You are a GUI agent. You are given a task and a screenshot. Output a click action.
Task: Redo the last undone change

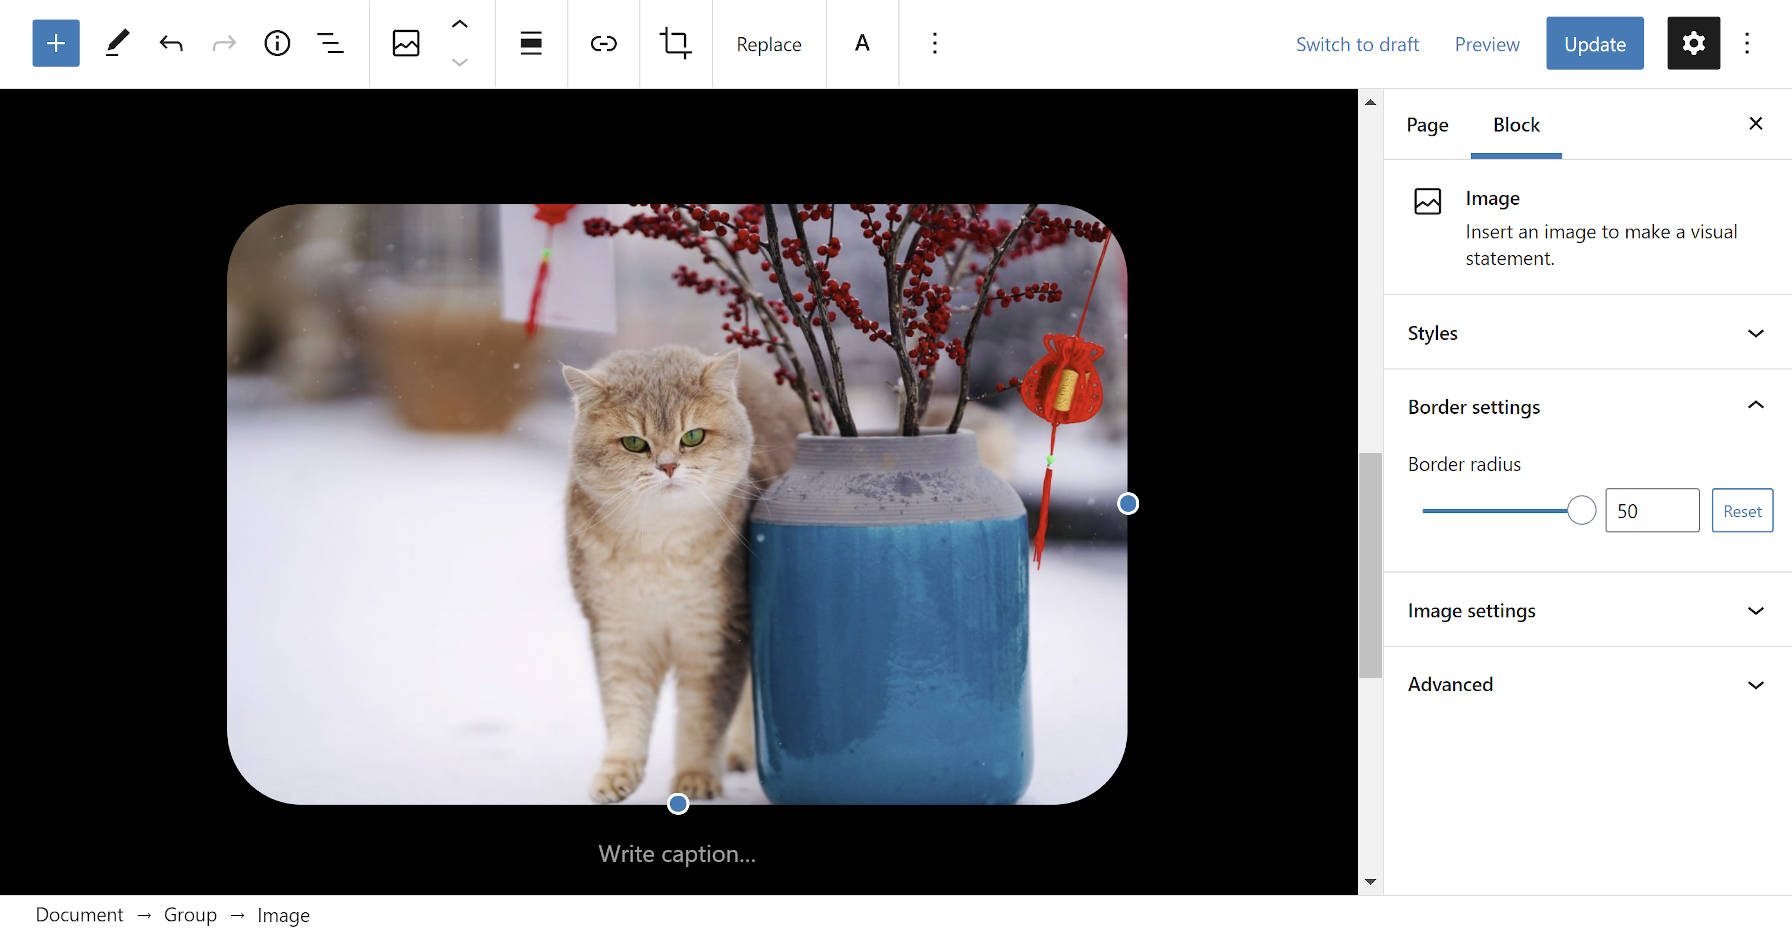coord(224,43)
